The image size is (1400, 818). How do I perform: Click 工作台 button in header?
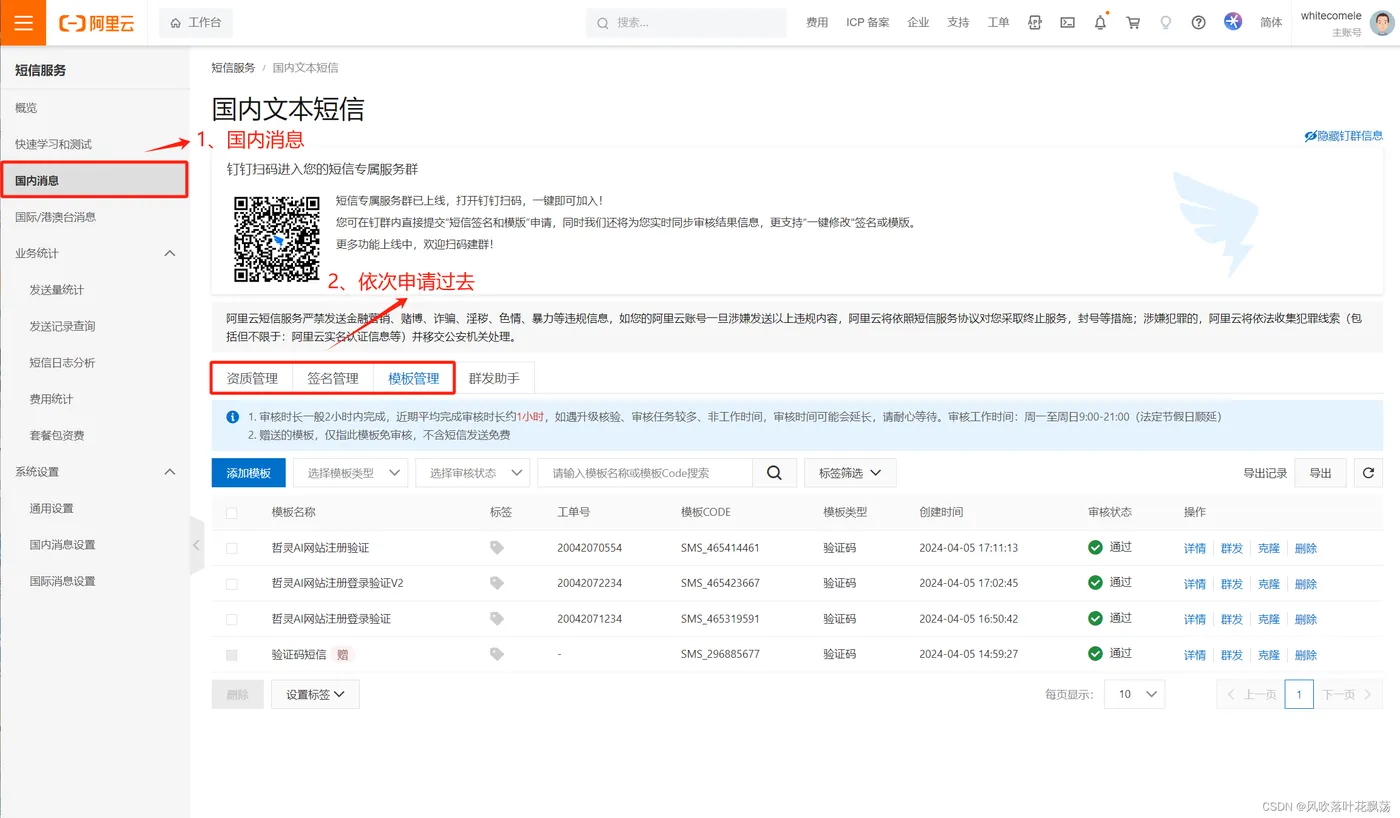click(196, 22)
